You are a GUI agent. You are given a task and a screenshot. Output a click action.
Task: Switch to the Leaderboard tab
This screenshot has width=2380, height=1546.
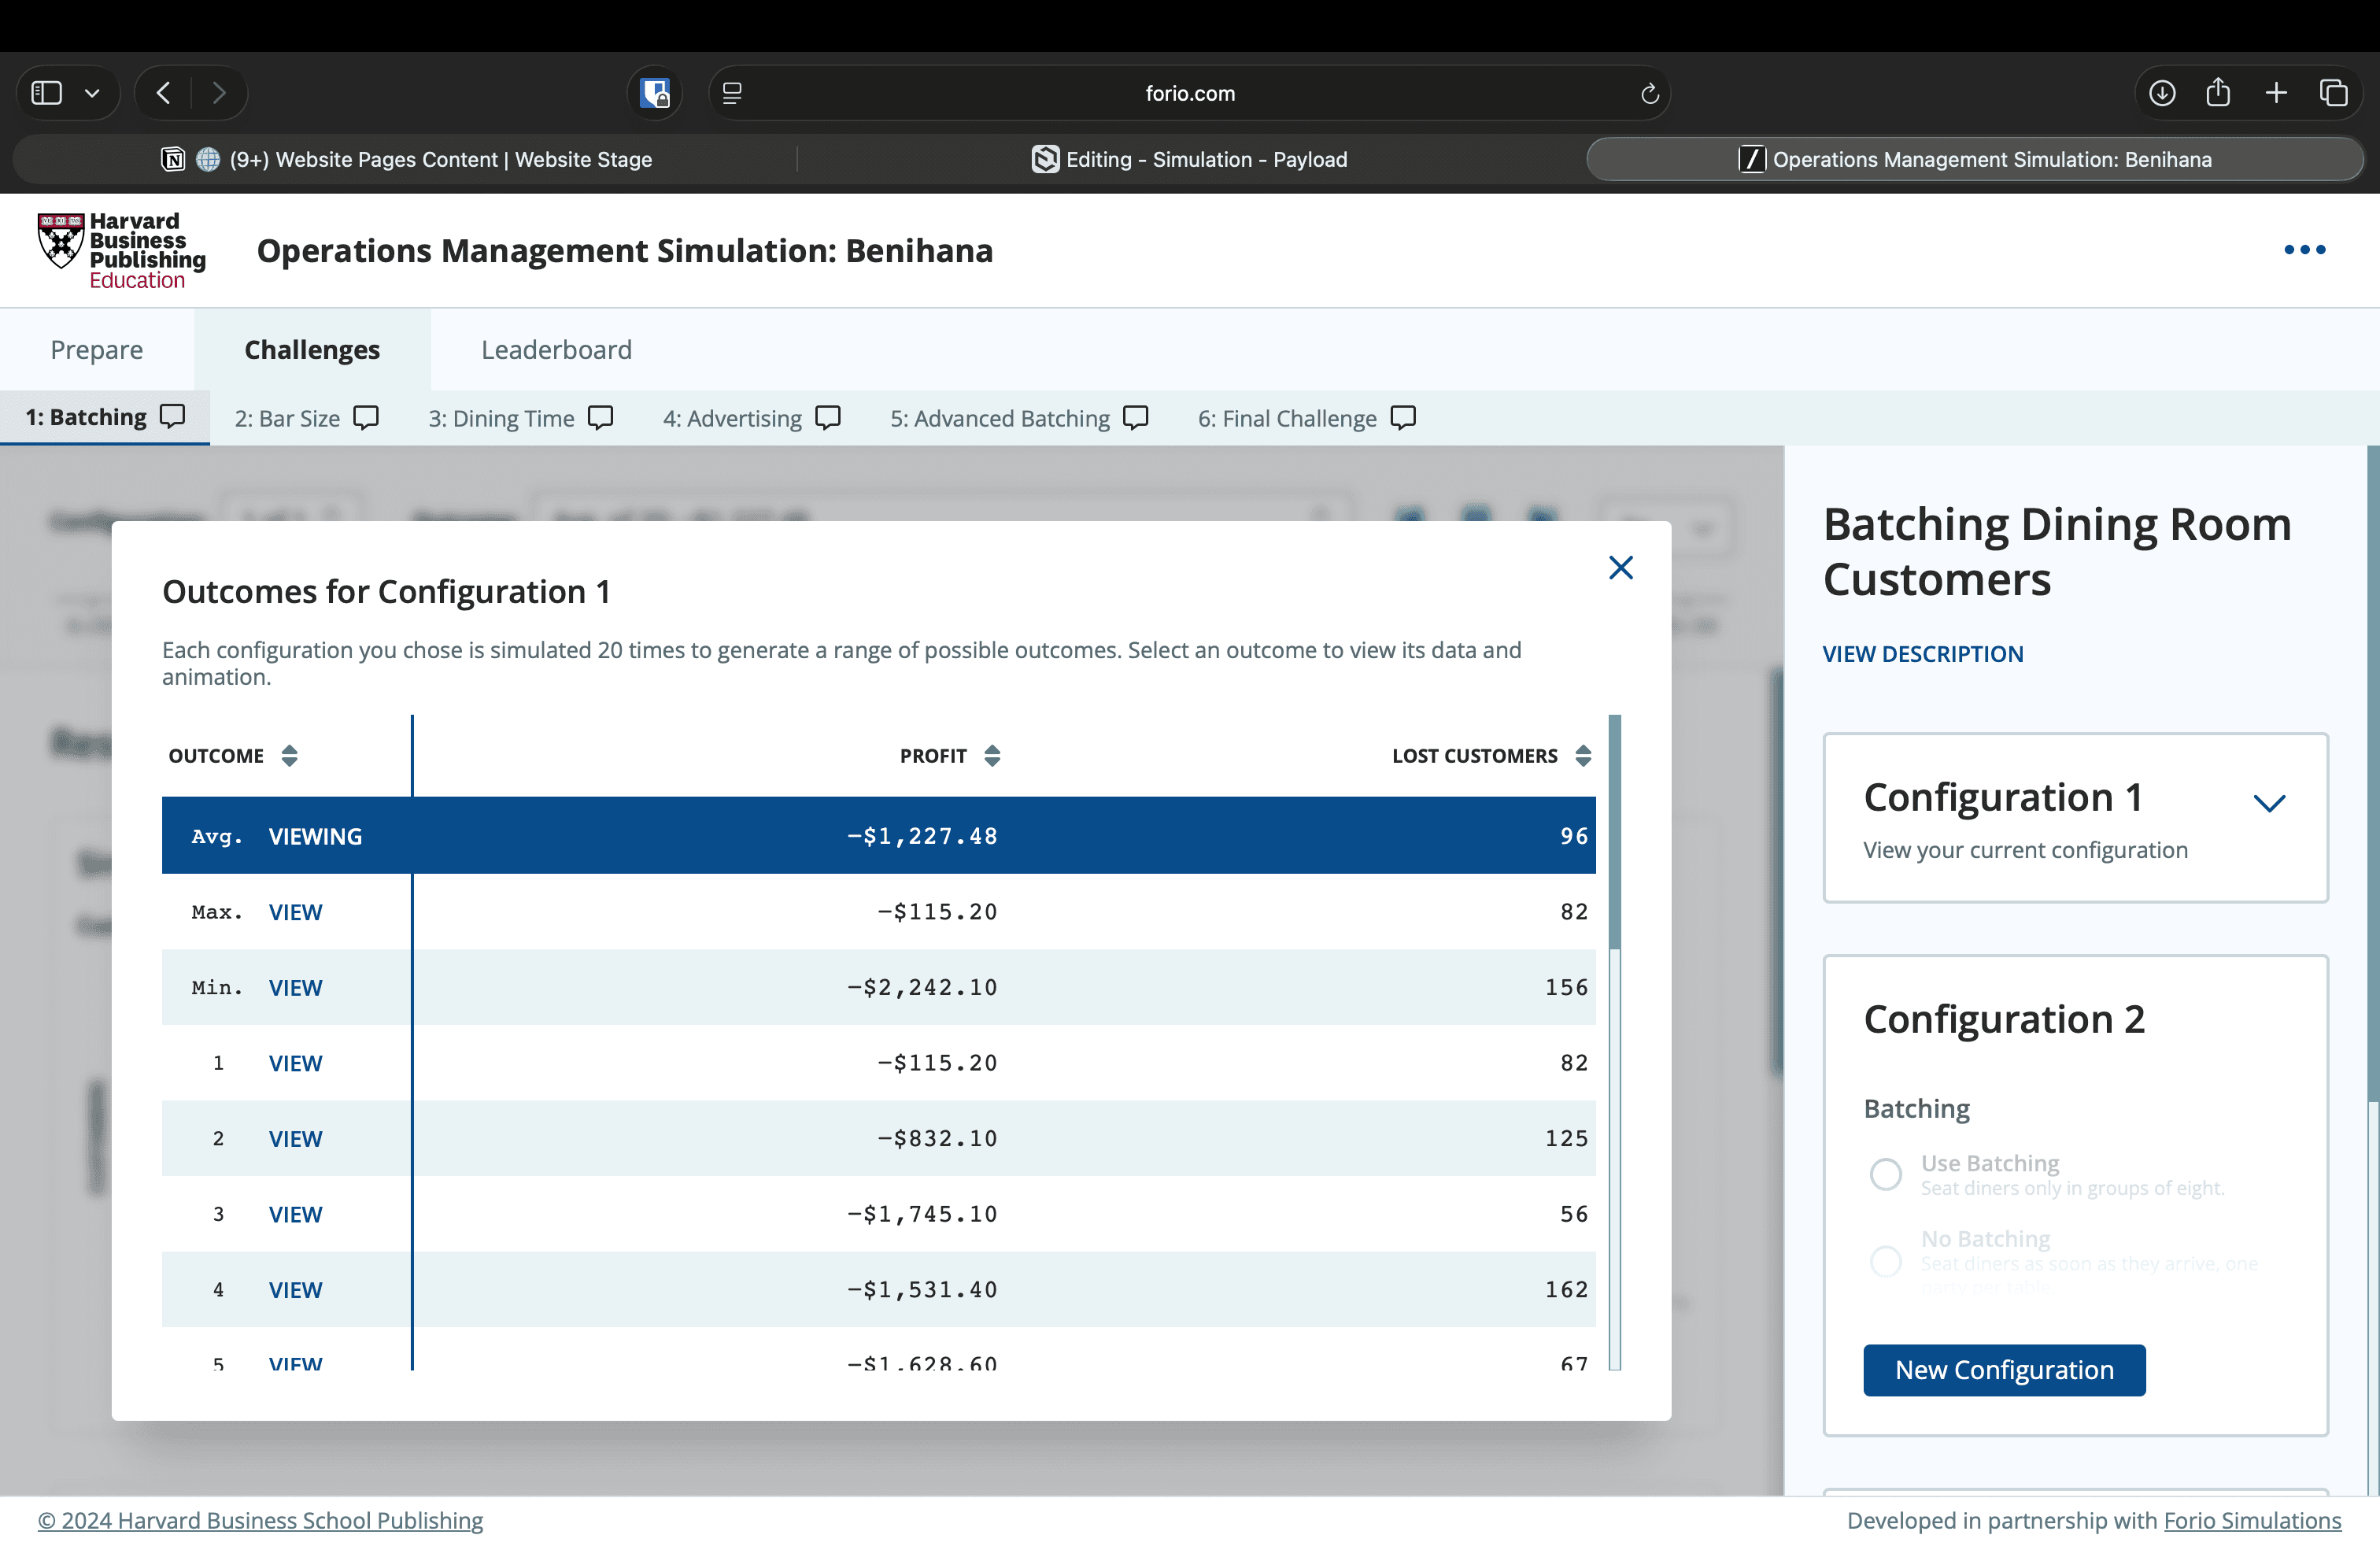[556, 350]
